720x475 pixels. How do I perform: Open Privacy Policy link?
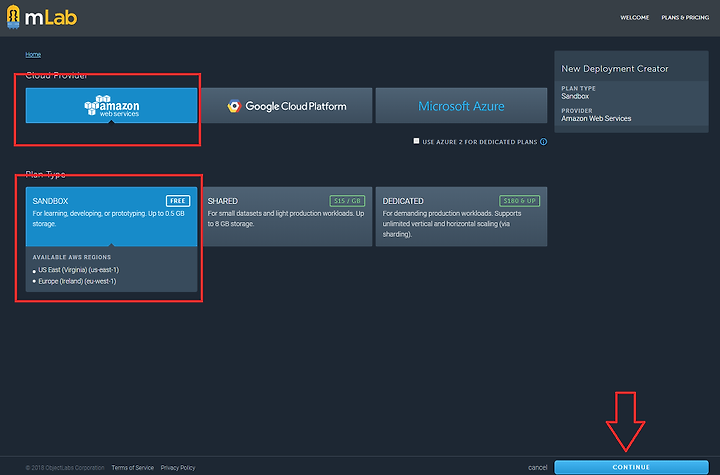tap(178, 468)
